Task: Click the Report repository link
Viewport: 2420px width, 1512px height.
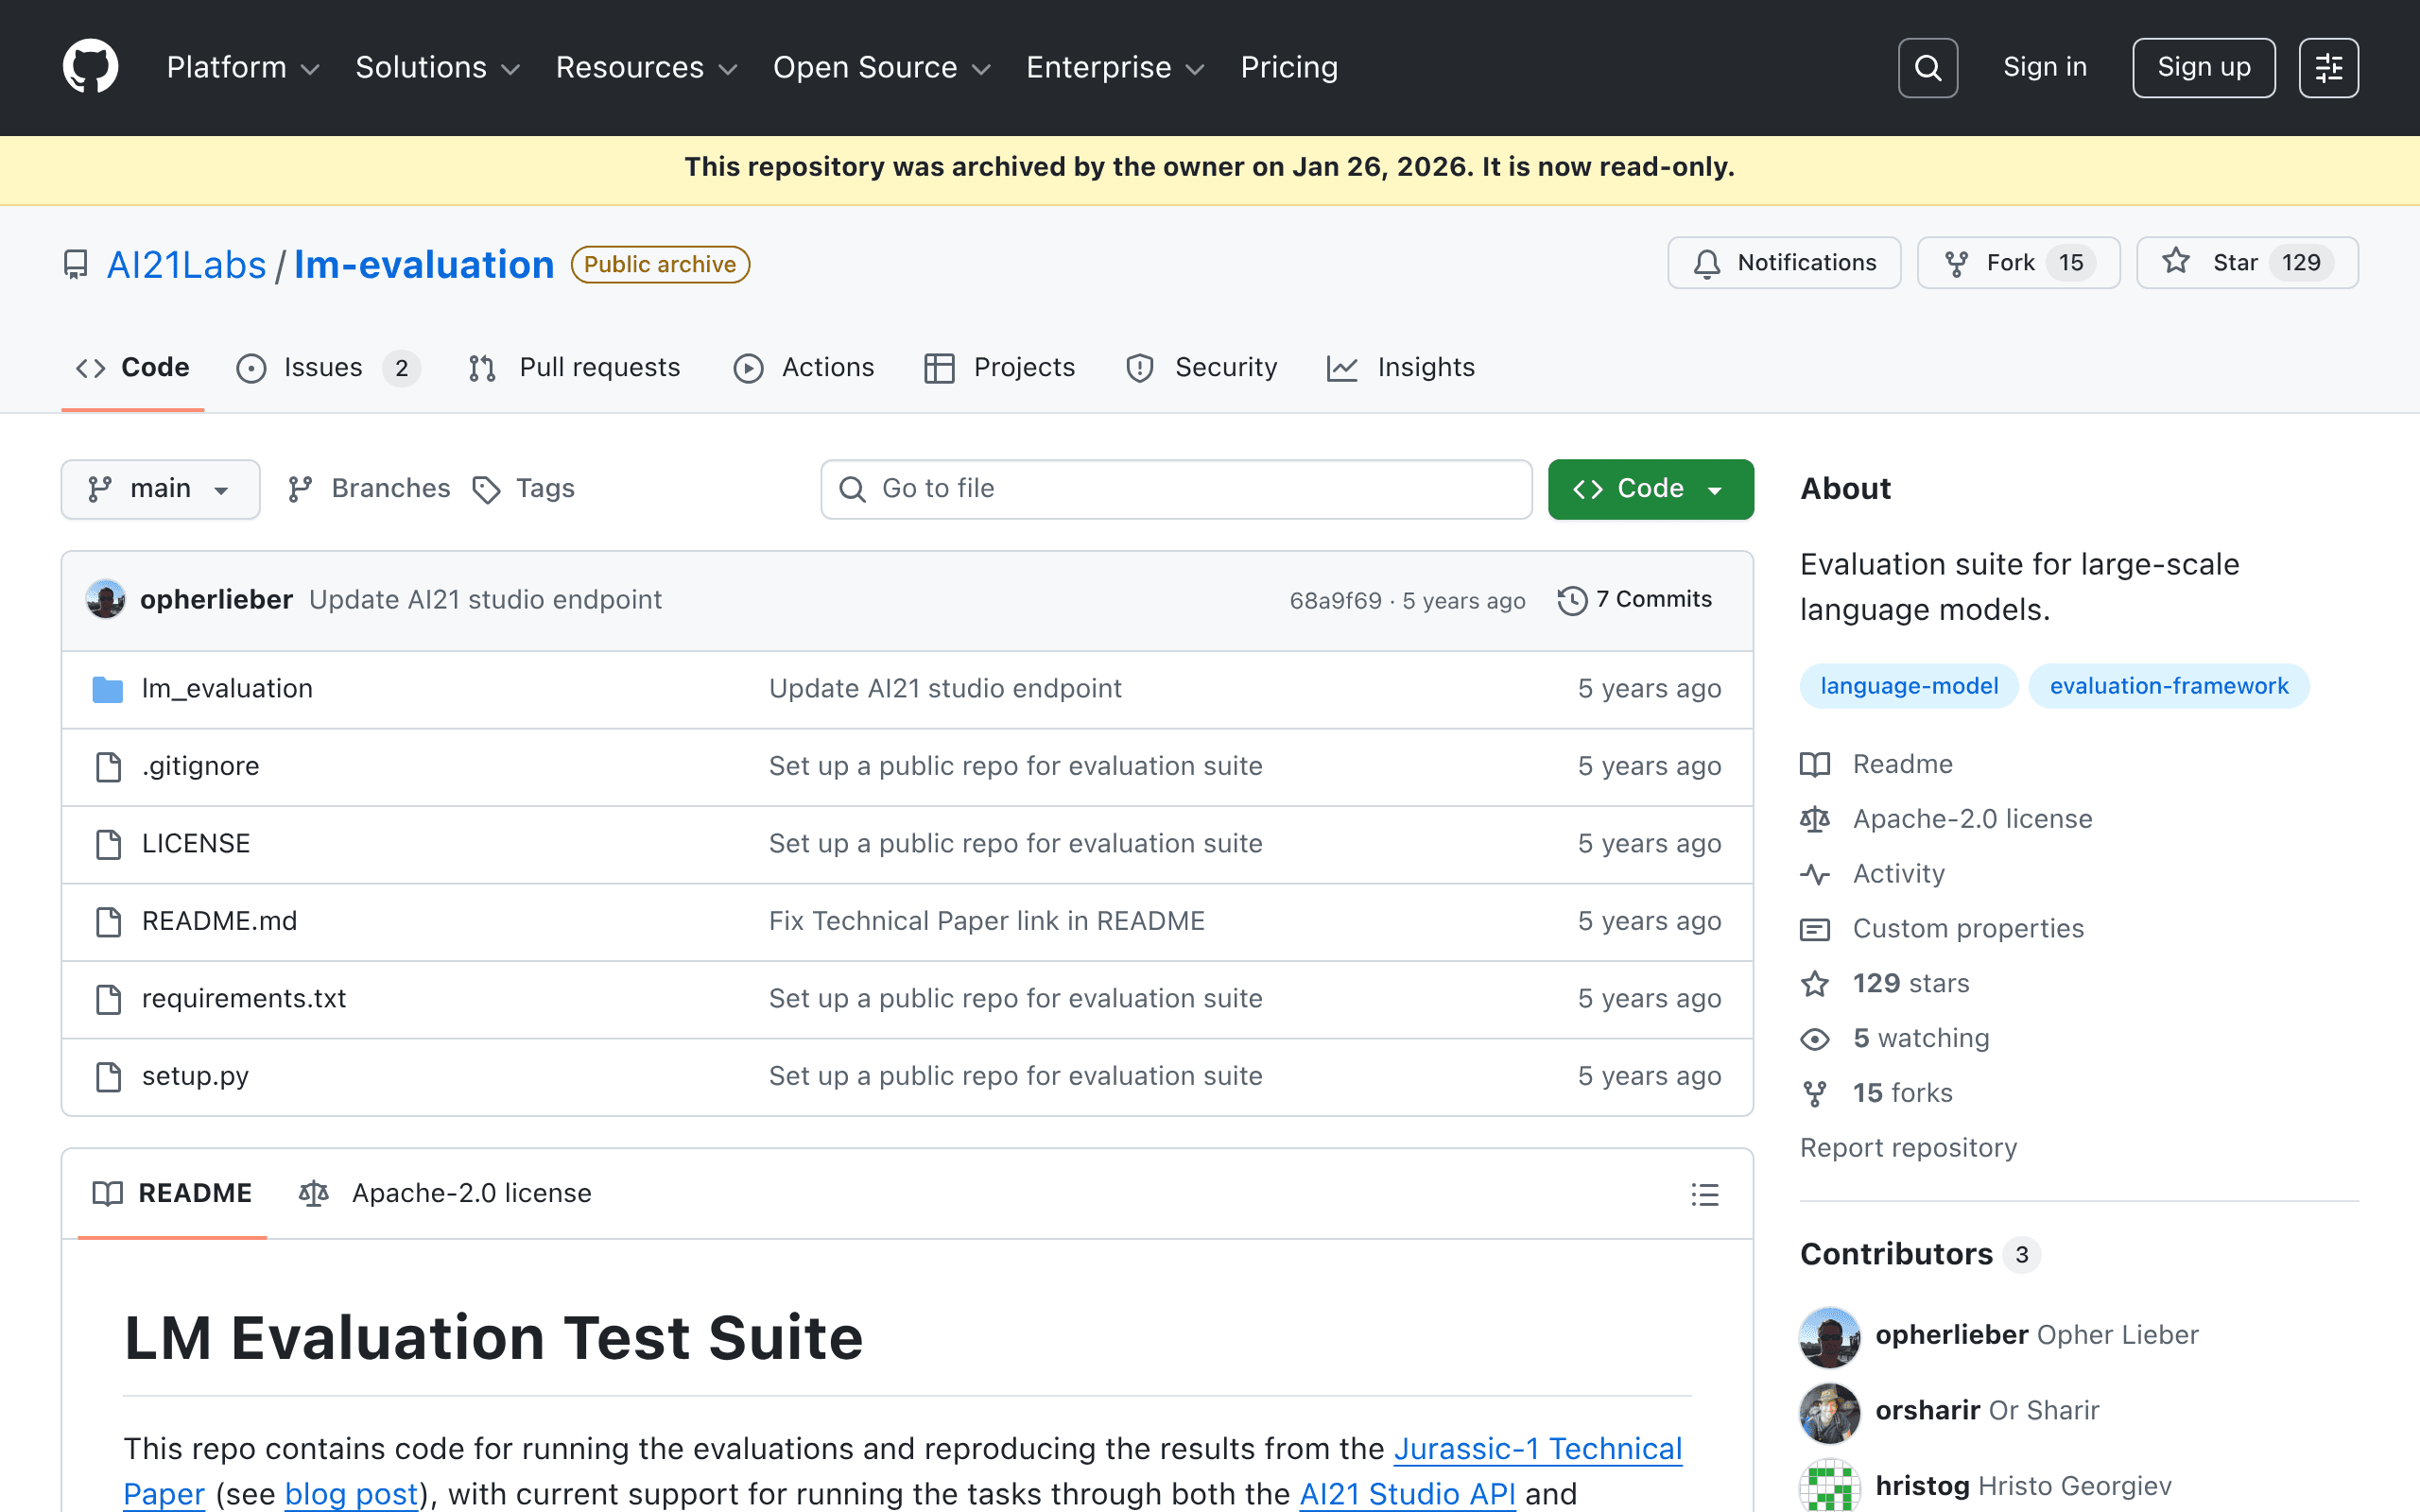Action: 1908,1148
